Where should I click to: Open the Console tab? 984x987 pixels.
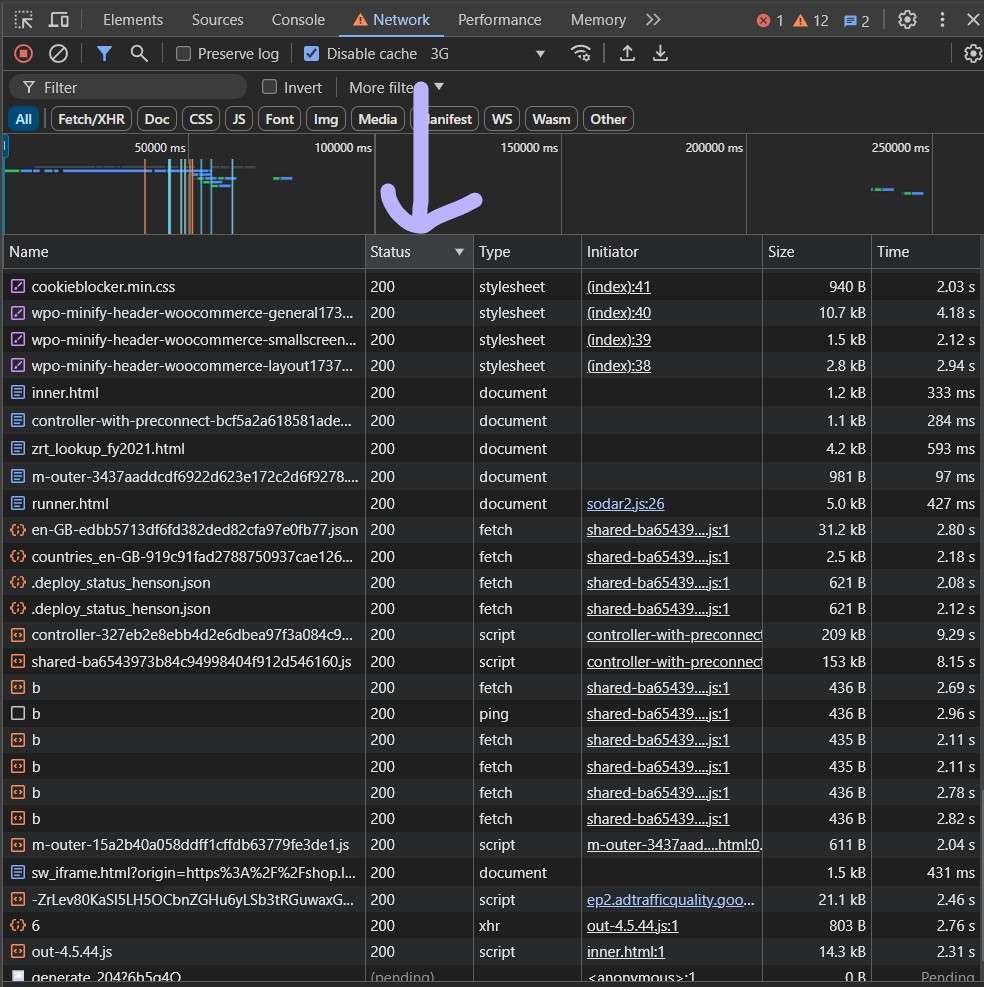(298, 20)
